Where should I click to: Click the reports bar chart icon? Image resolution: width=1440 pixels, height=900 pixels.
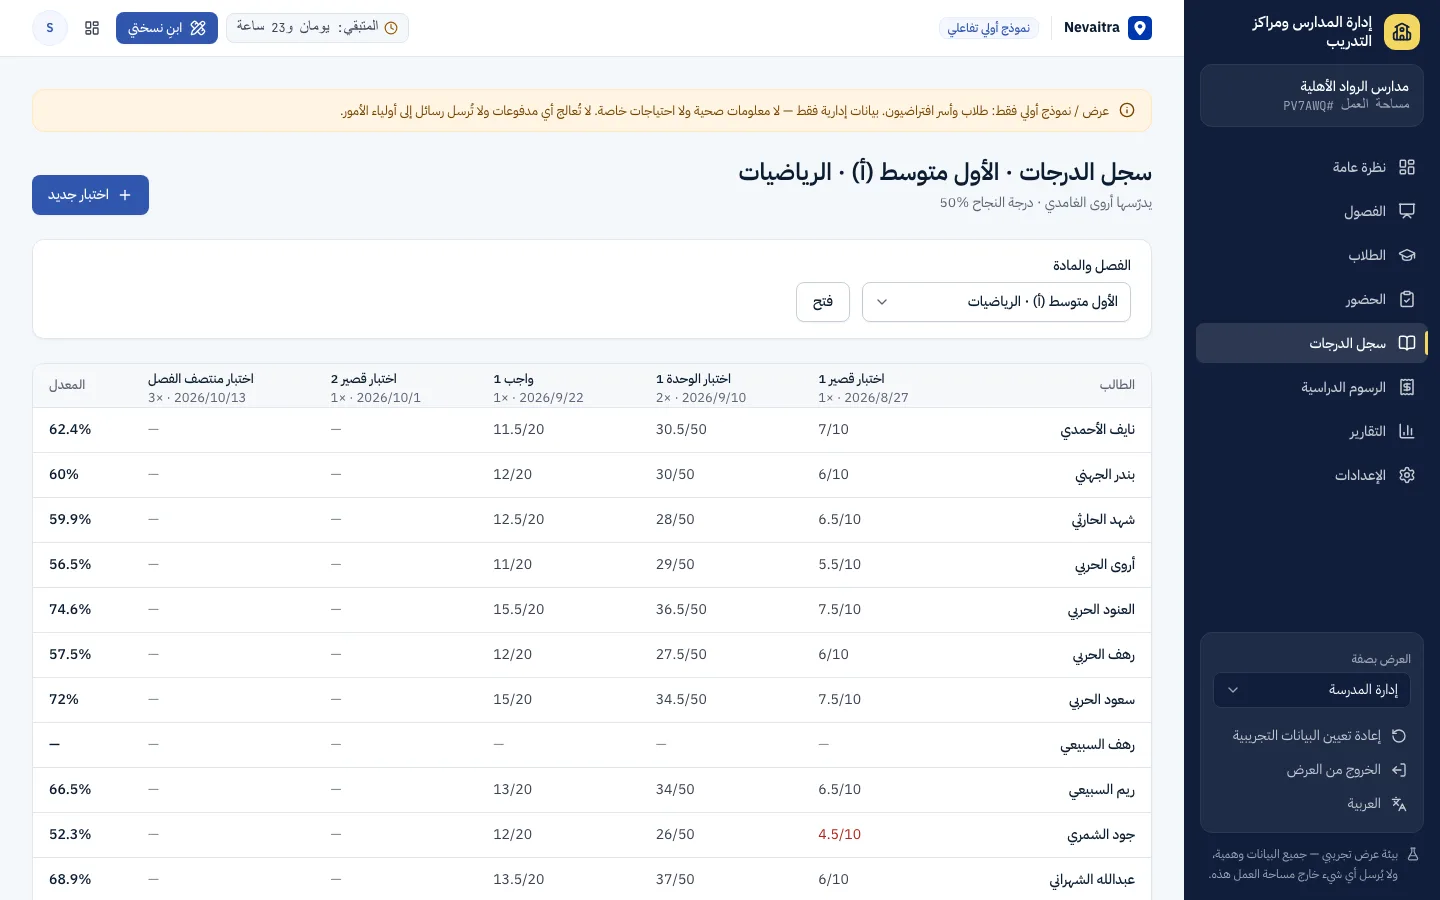pyautogui.click(x=1407, y=431)
